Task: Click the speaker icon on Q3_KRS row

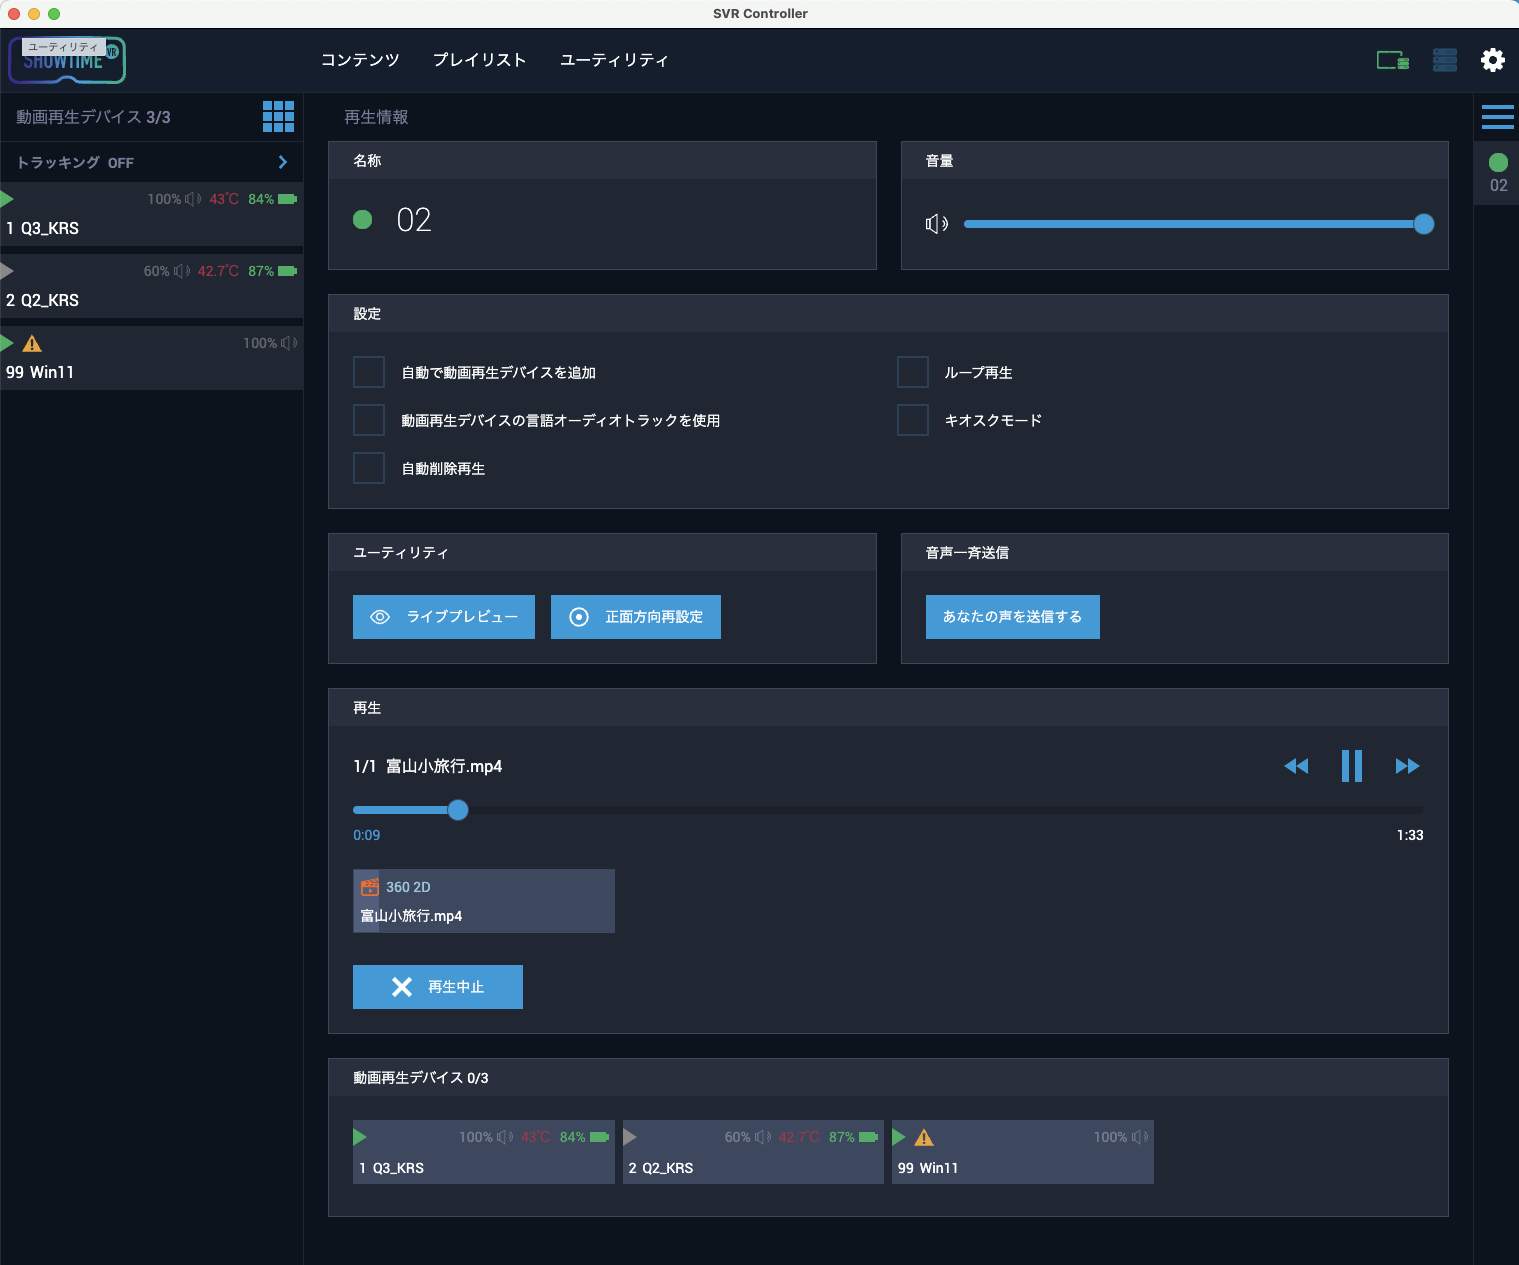Action: click(193, 199)
